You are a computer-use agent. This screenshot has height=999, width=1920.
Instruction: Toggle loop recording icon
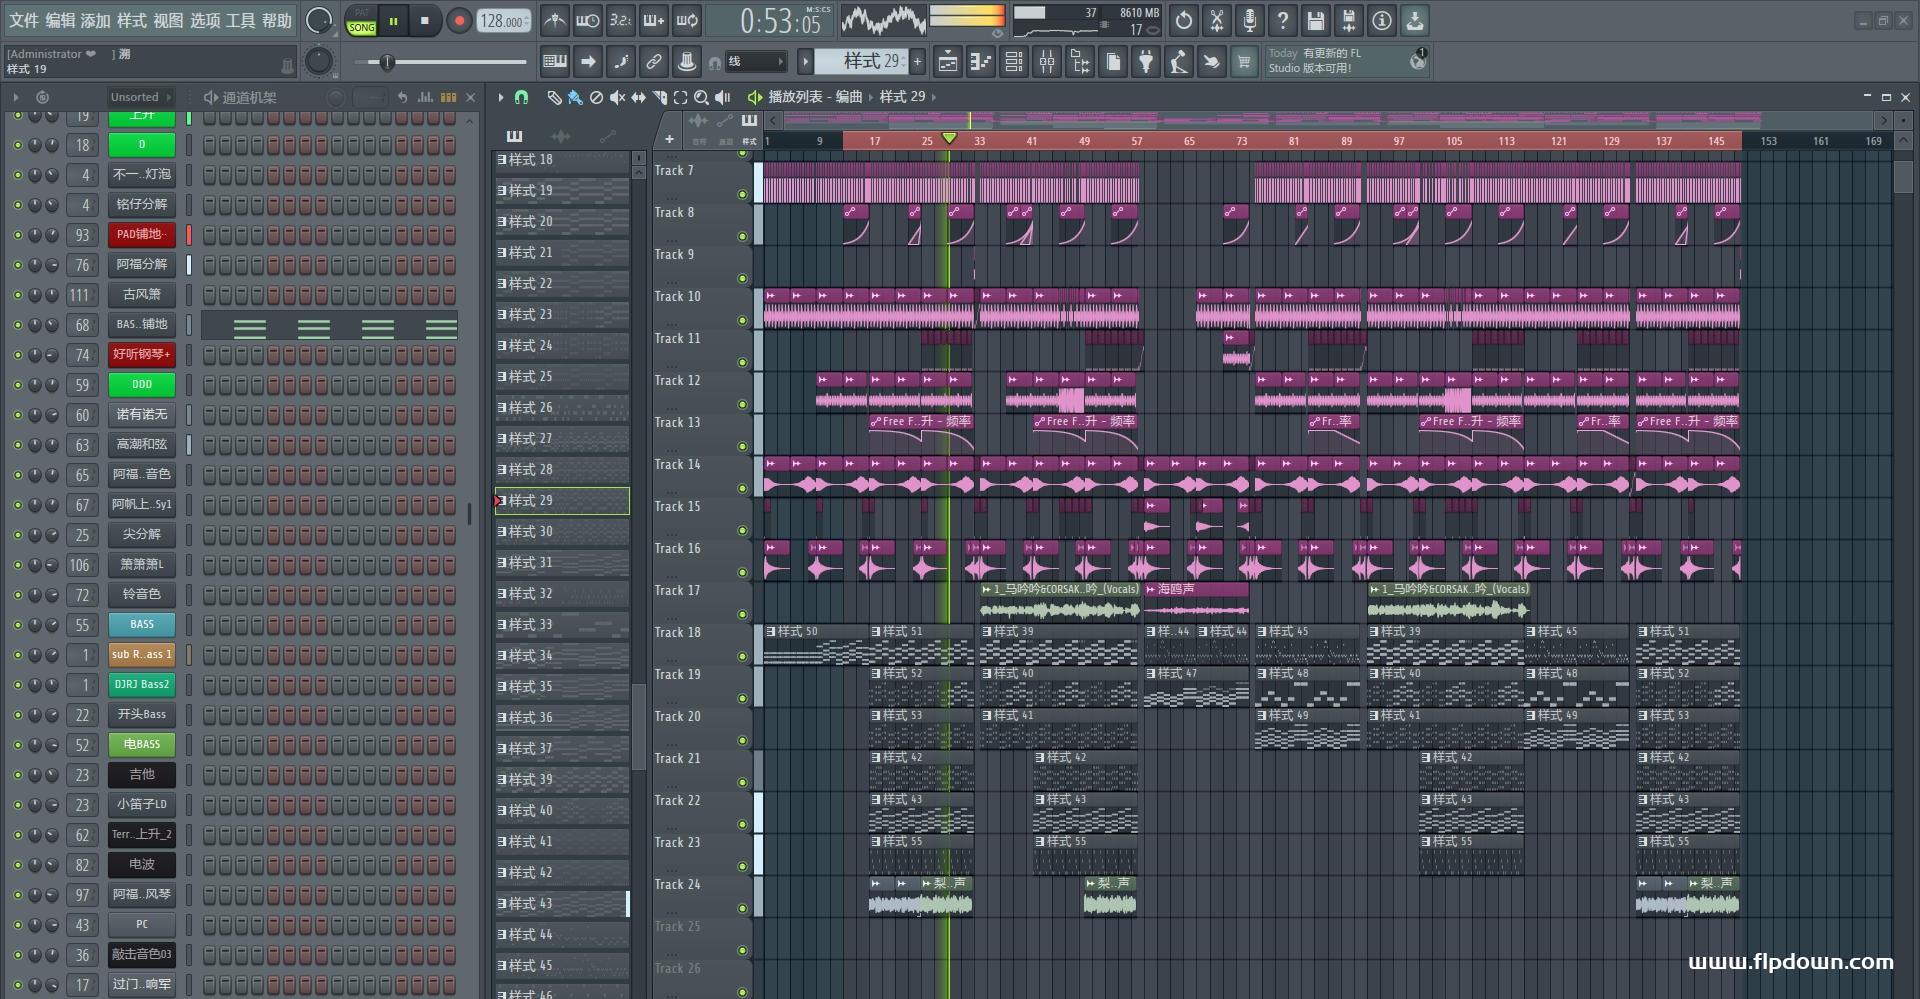tap(687, 20)
